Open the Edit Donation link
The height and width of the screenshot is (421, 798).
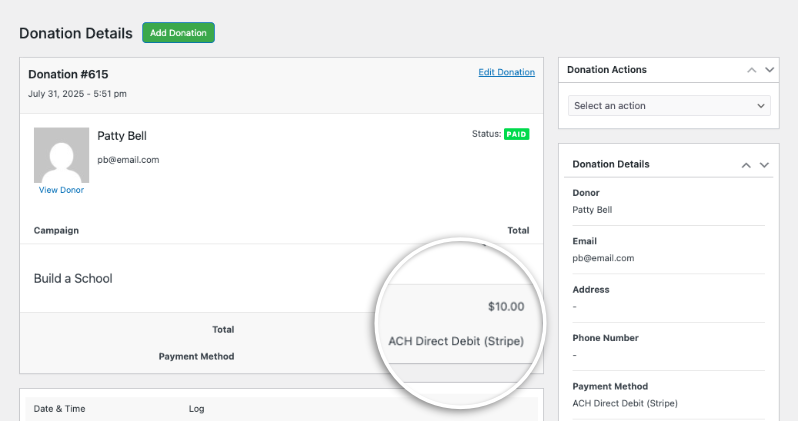506,72
